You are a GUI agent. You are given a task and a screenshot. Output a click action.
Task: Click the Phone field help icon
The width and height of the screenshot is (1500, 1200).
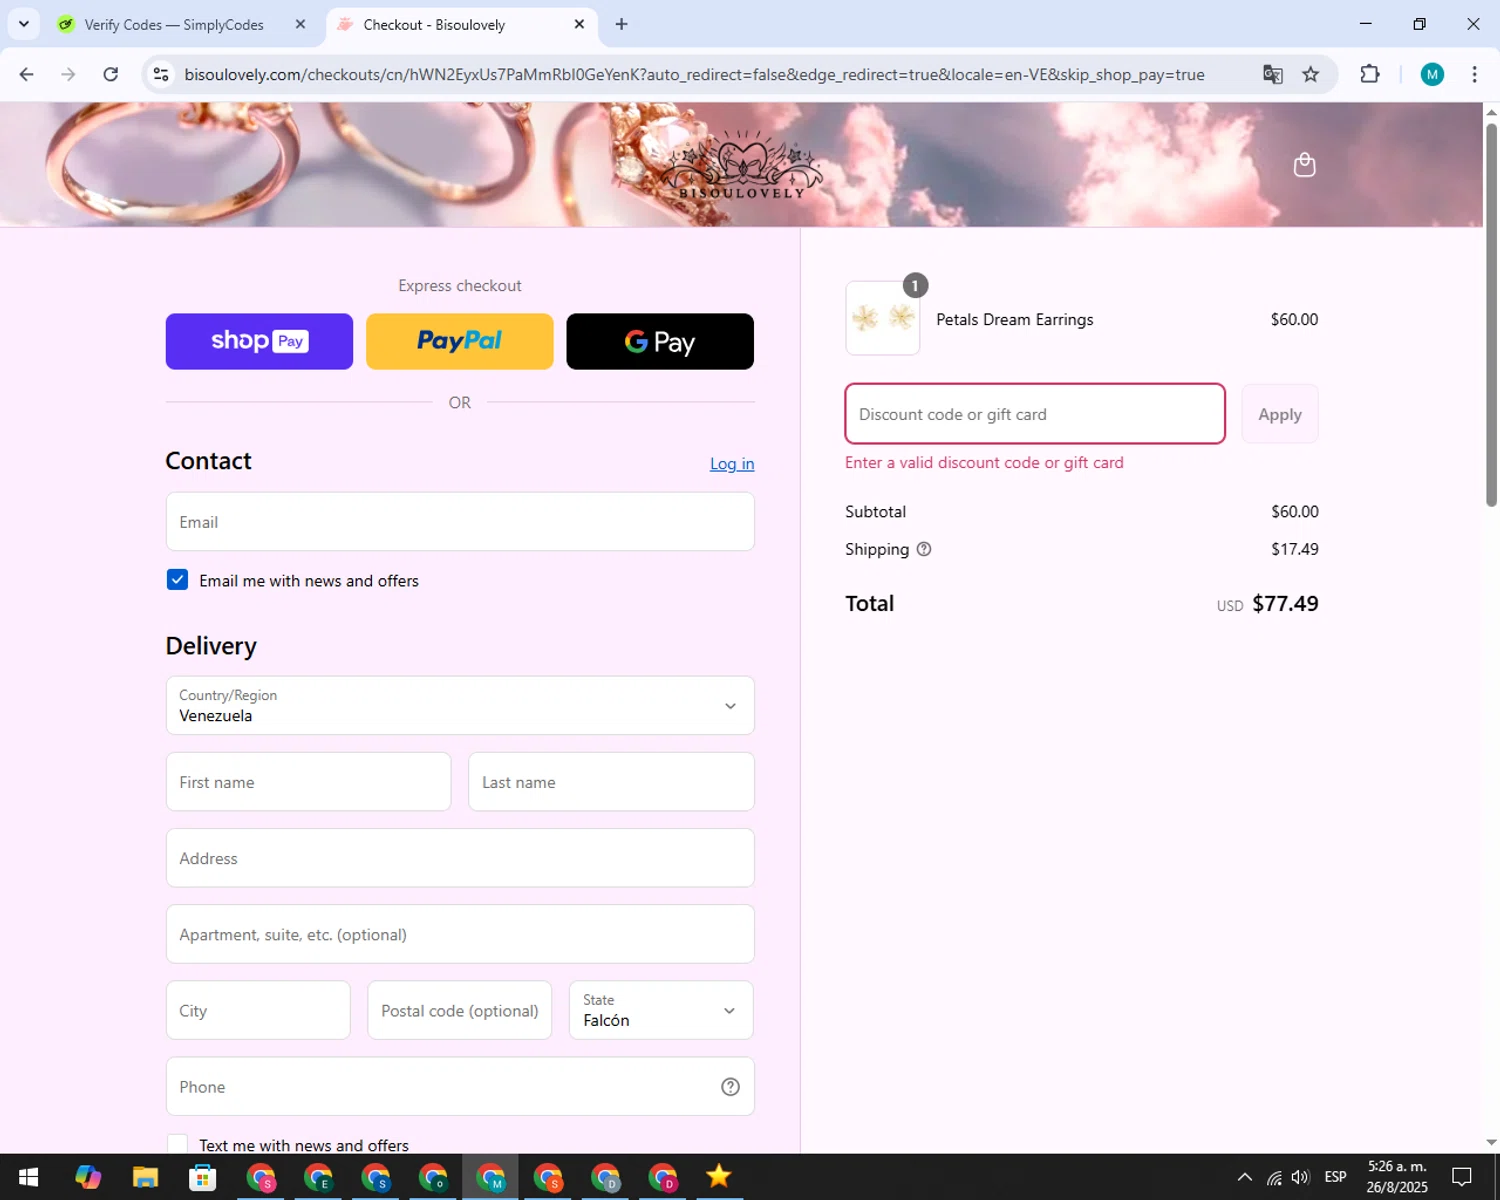coord(730,1087)
